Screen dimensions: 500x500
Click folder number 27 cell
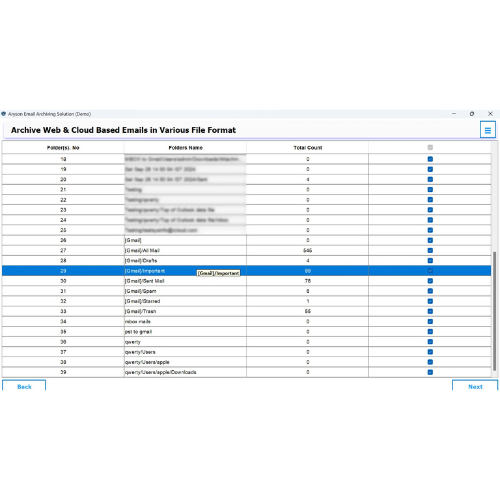pyautogui.click(x=63, y=250)
